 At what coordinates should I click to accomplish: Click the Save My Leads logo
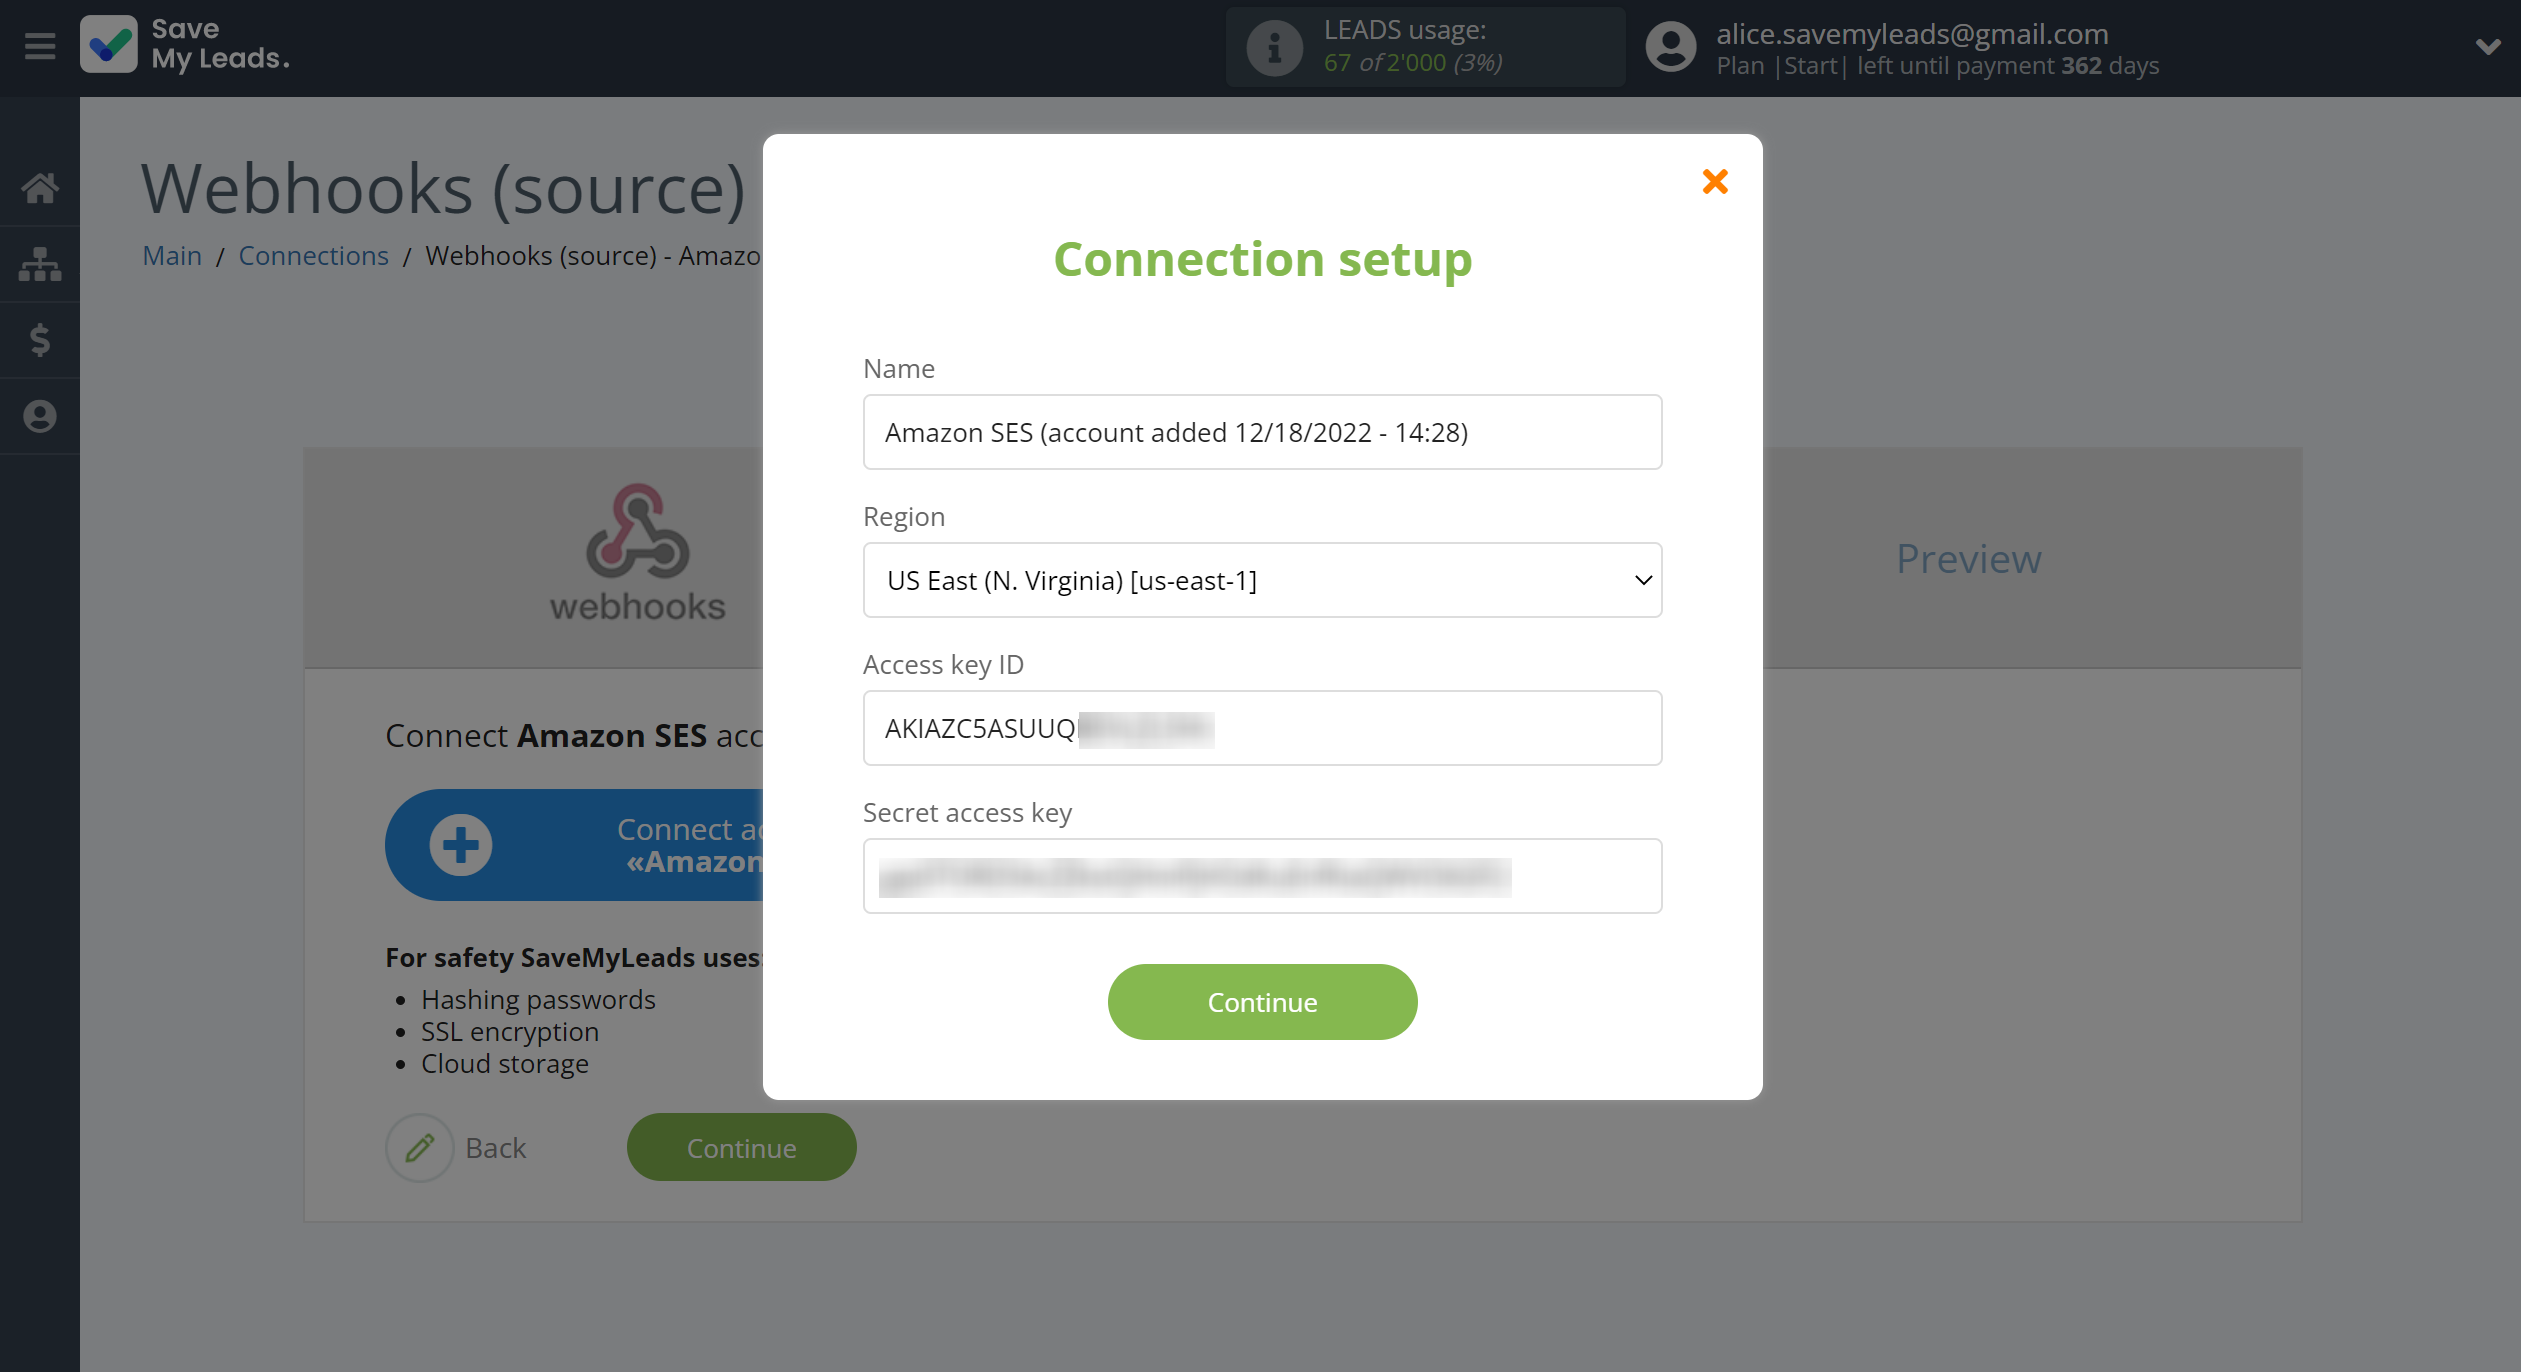[185, 45]
